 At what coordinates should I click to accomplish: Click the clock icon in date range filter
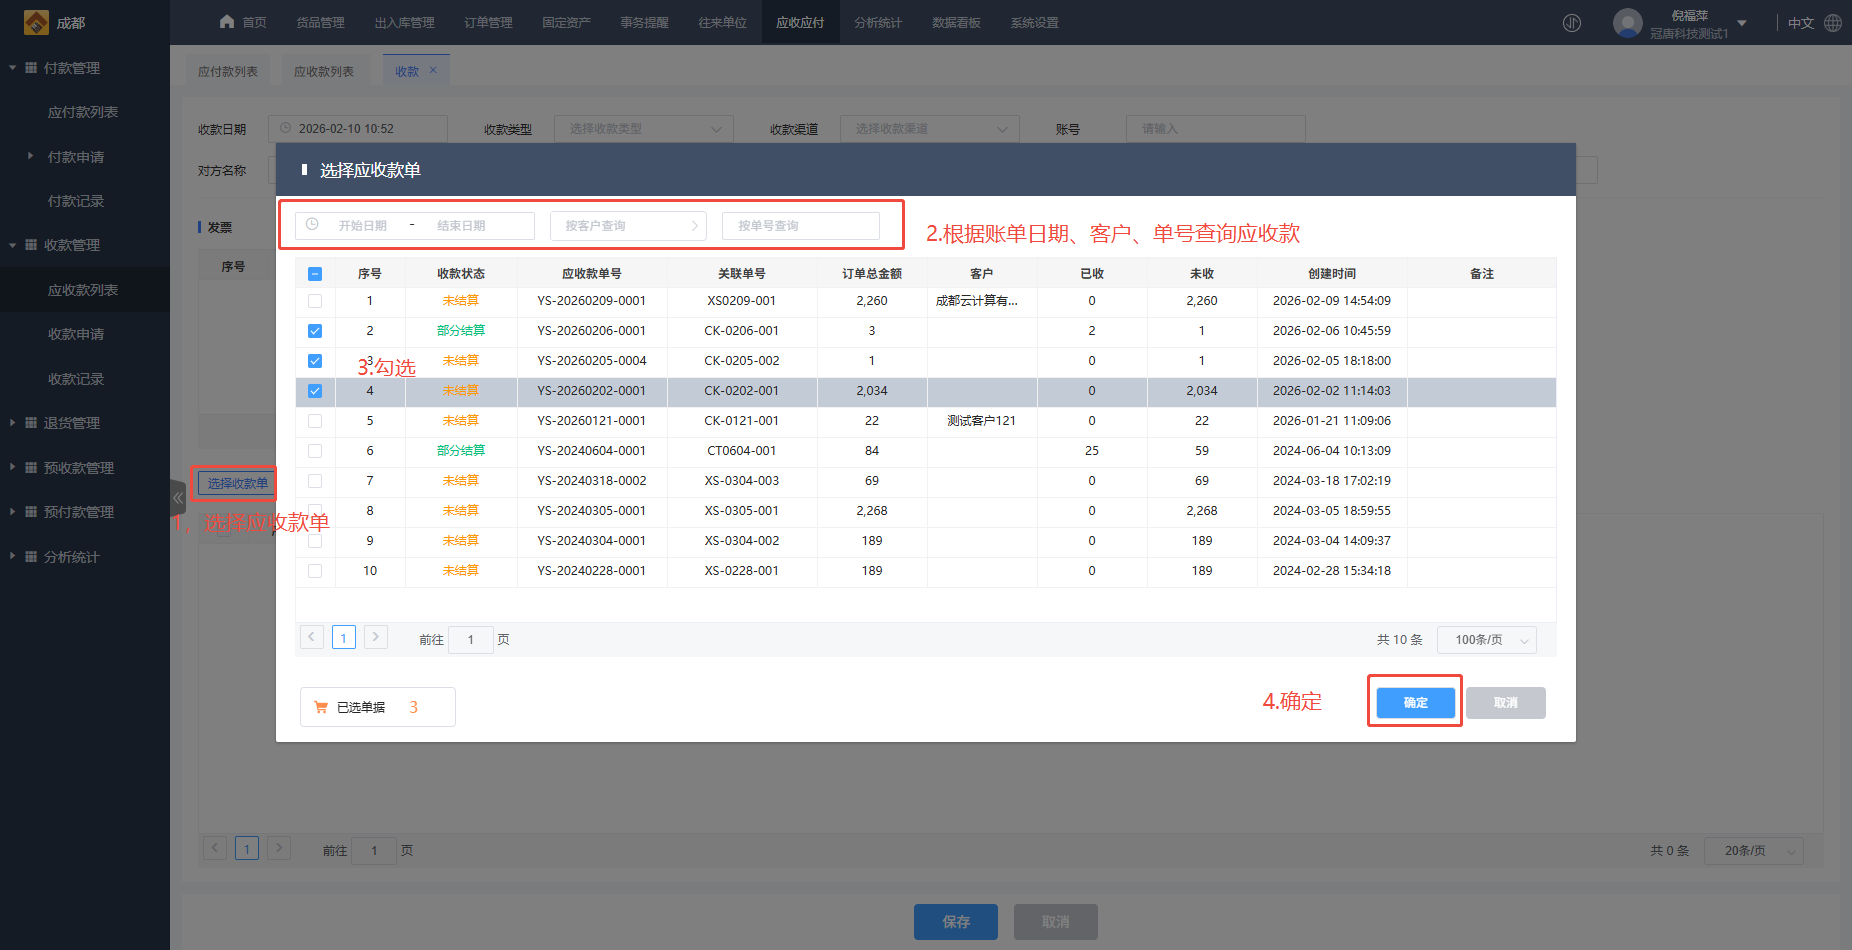312,225
